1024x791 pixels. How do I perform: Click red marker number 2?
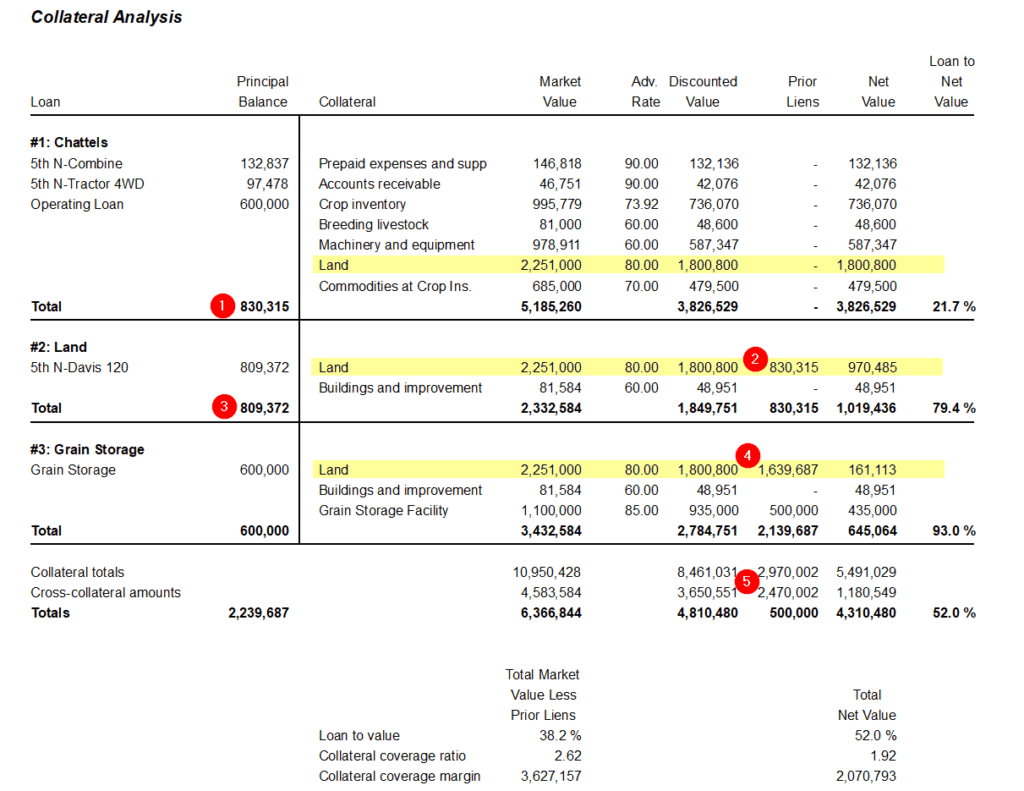click(x=755, y=358)
